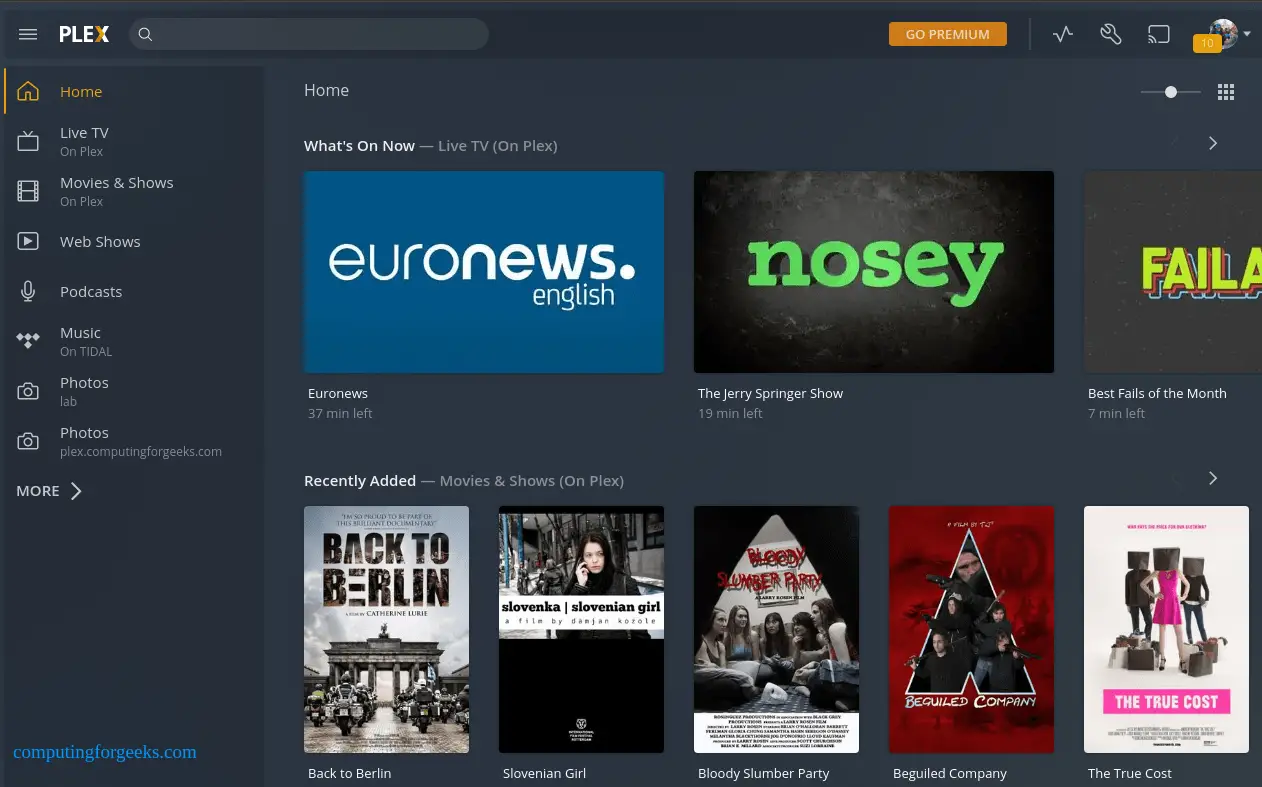Click the GO PREMIUM button
1262x787 pixels.
[x=947, y=33]
